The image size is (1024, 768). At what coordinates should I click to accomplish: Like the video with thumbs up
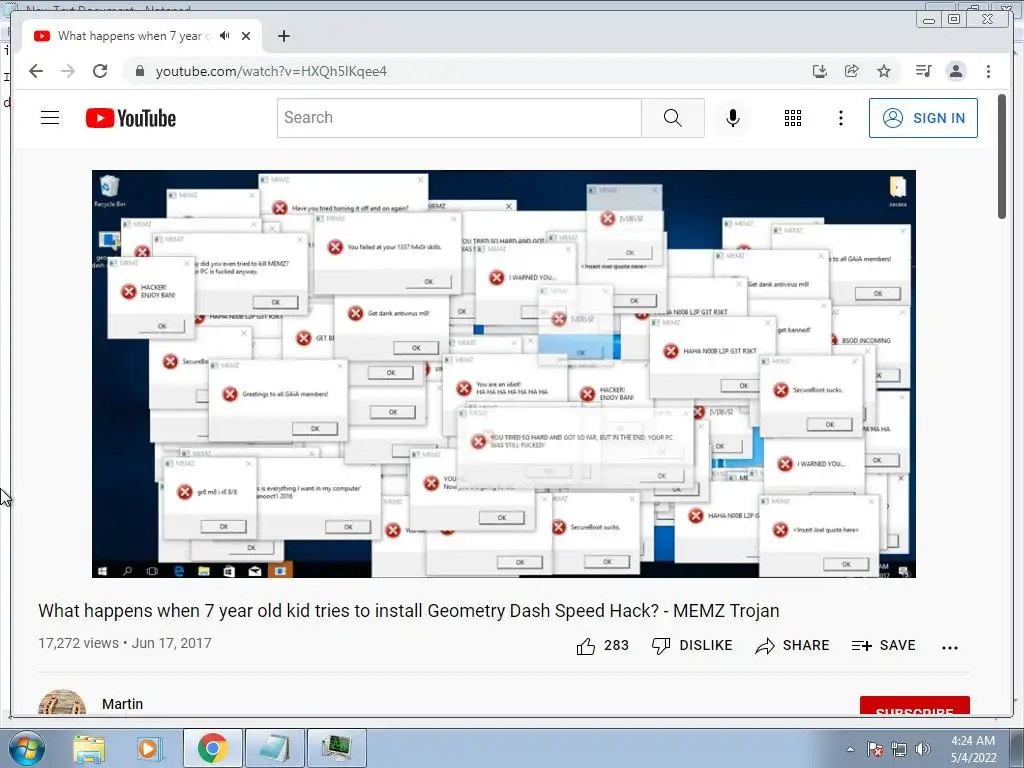pos(602,646)
